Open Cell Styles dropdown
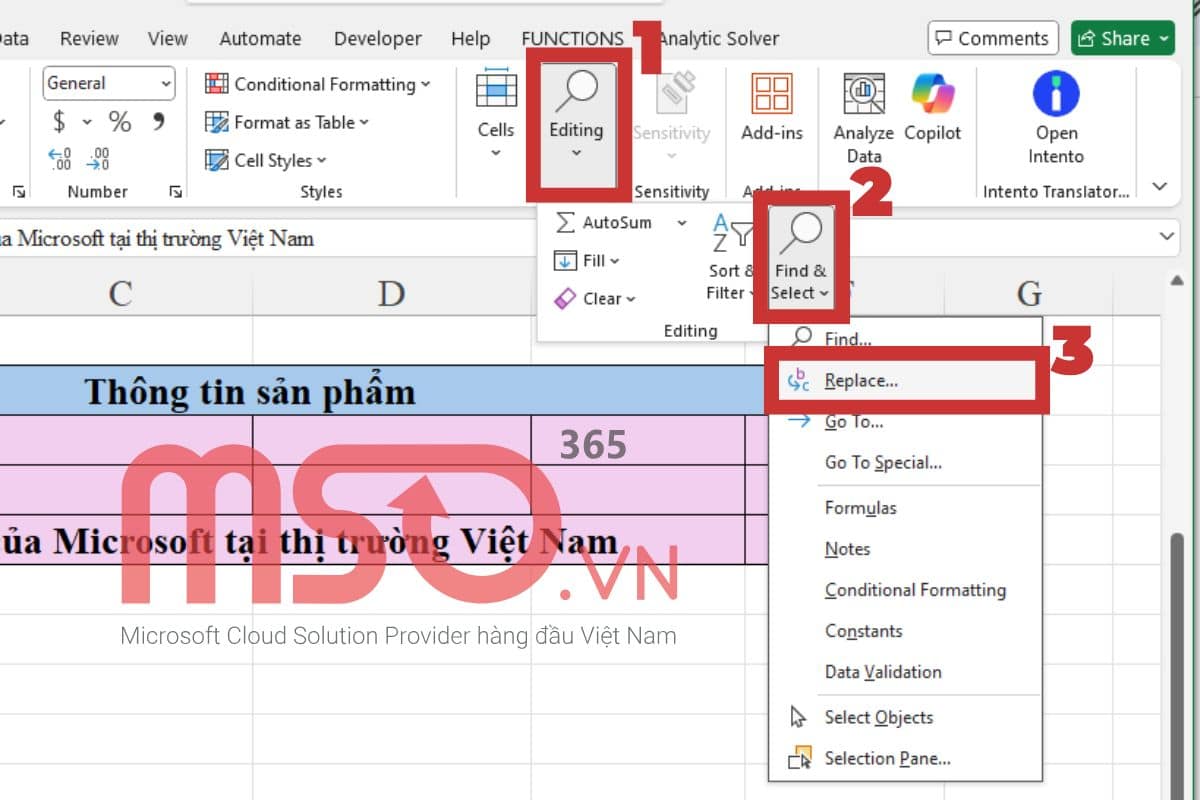Screen dimensions: 1200x800 pos(265,160)
